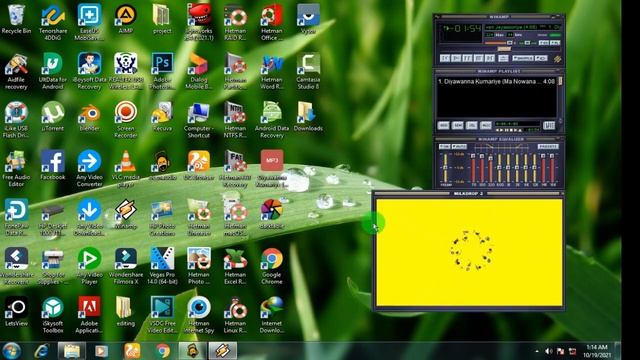The height and width of the screenshot is (360, 640).
Task: Click the Winamp playlist scrollbar handle
Action: (x=560, y=81)
